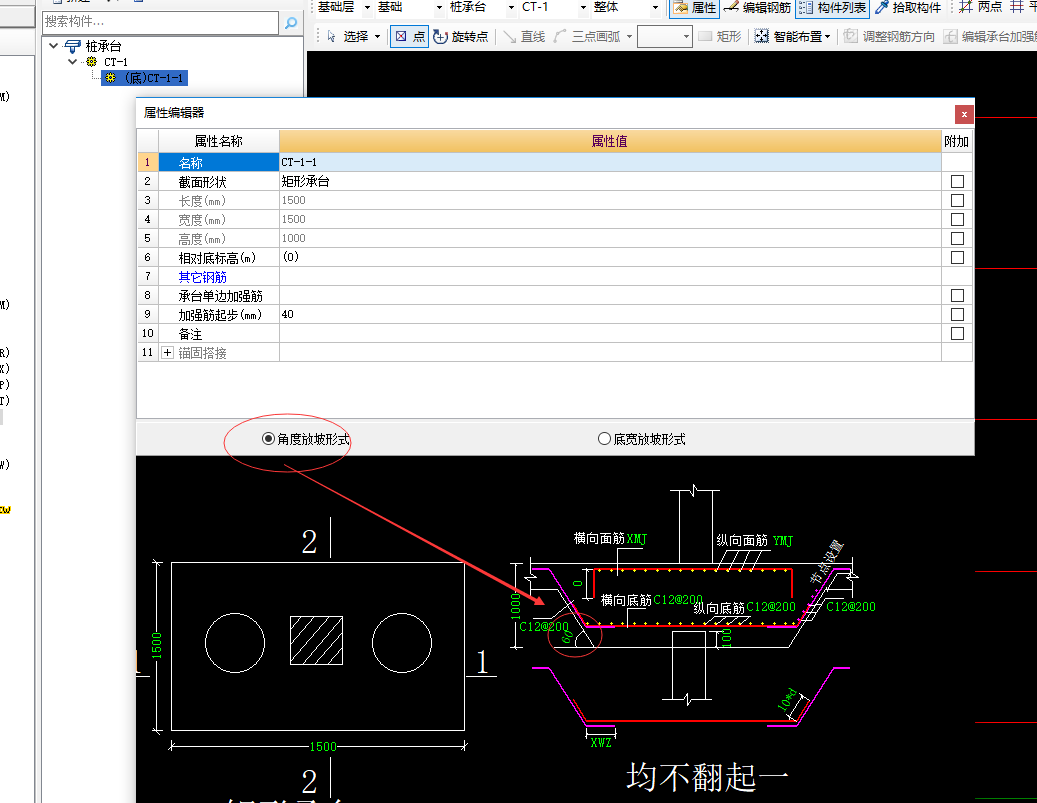Check the 附加 box for 截面形状
The height and width of the screenshot is (803, 1037).
click(957, 182)
